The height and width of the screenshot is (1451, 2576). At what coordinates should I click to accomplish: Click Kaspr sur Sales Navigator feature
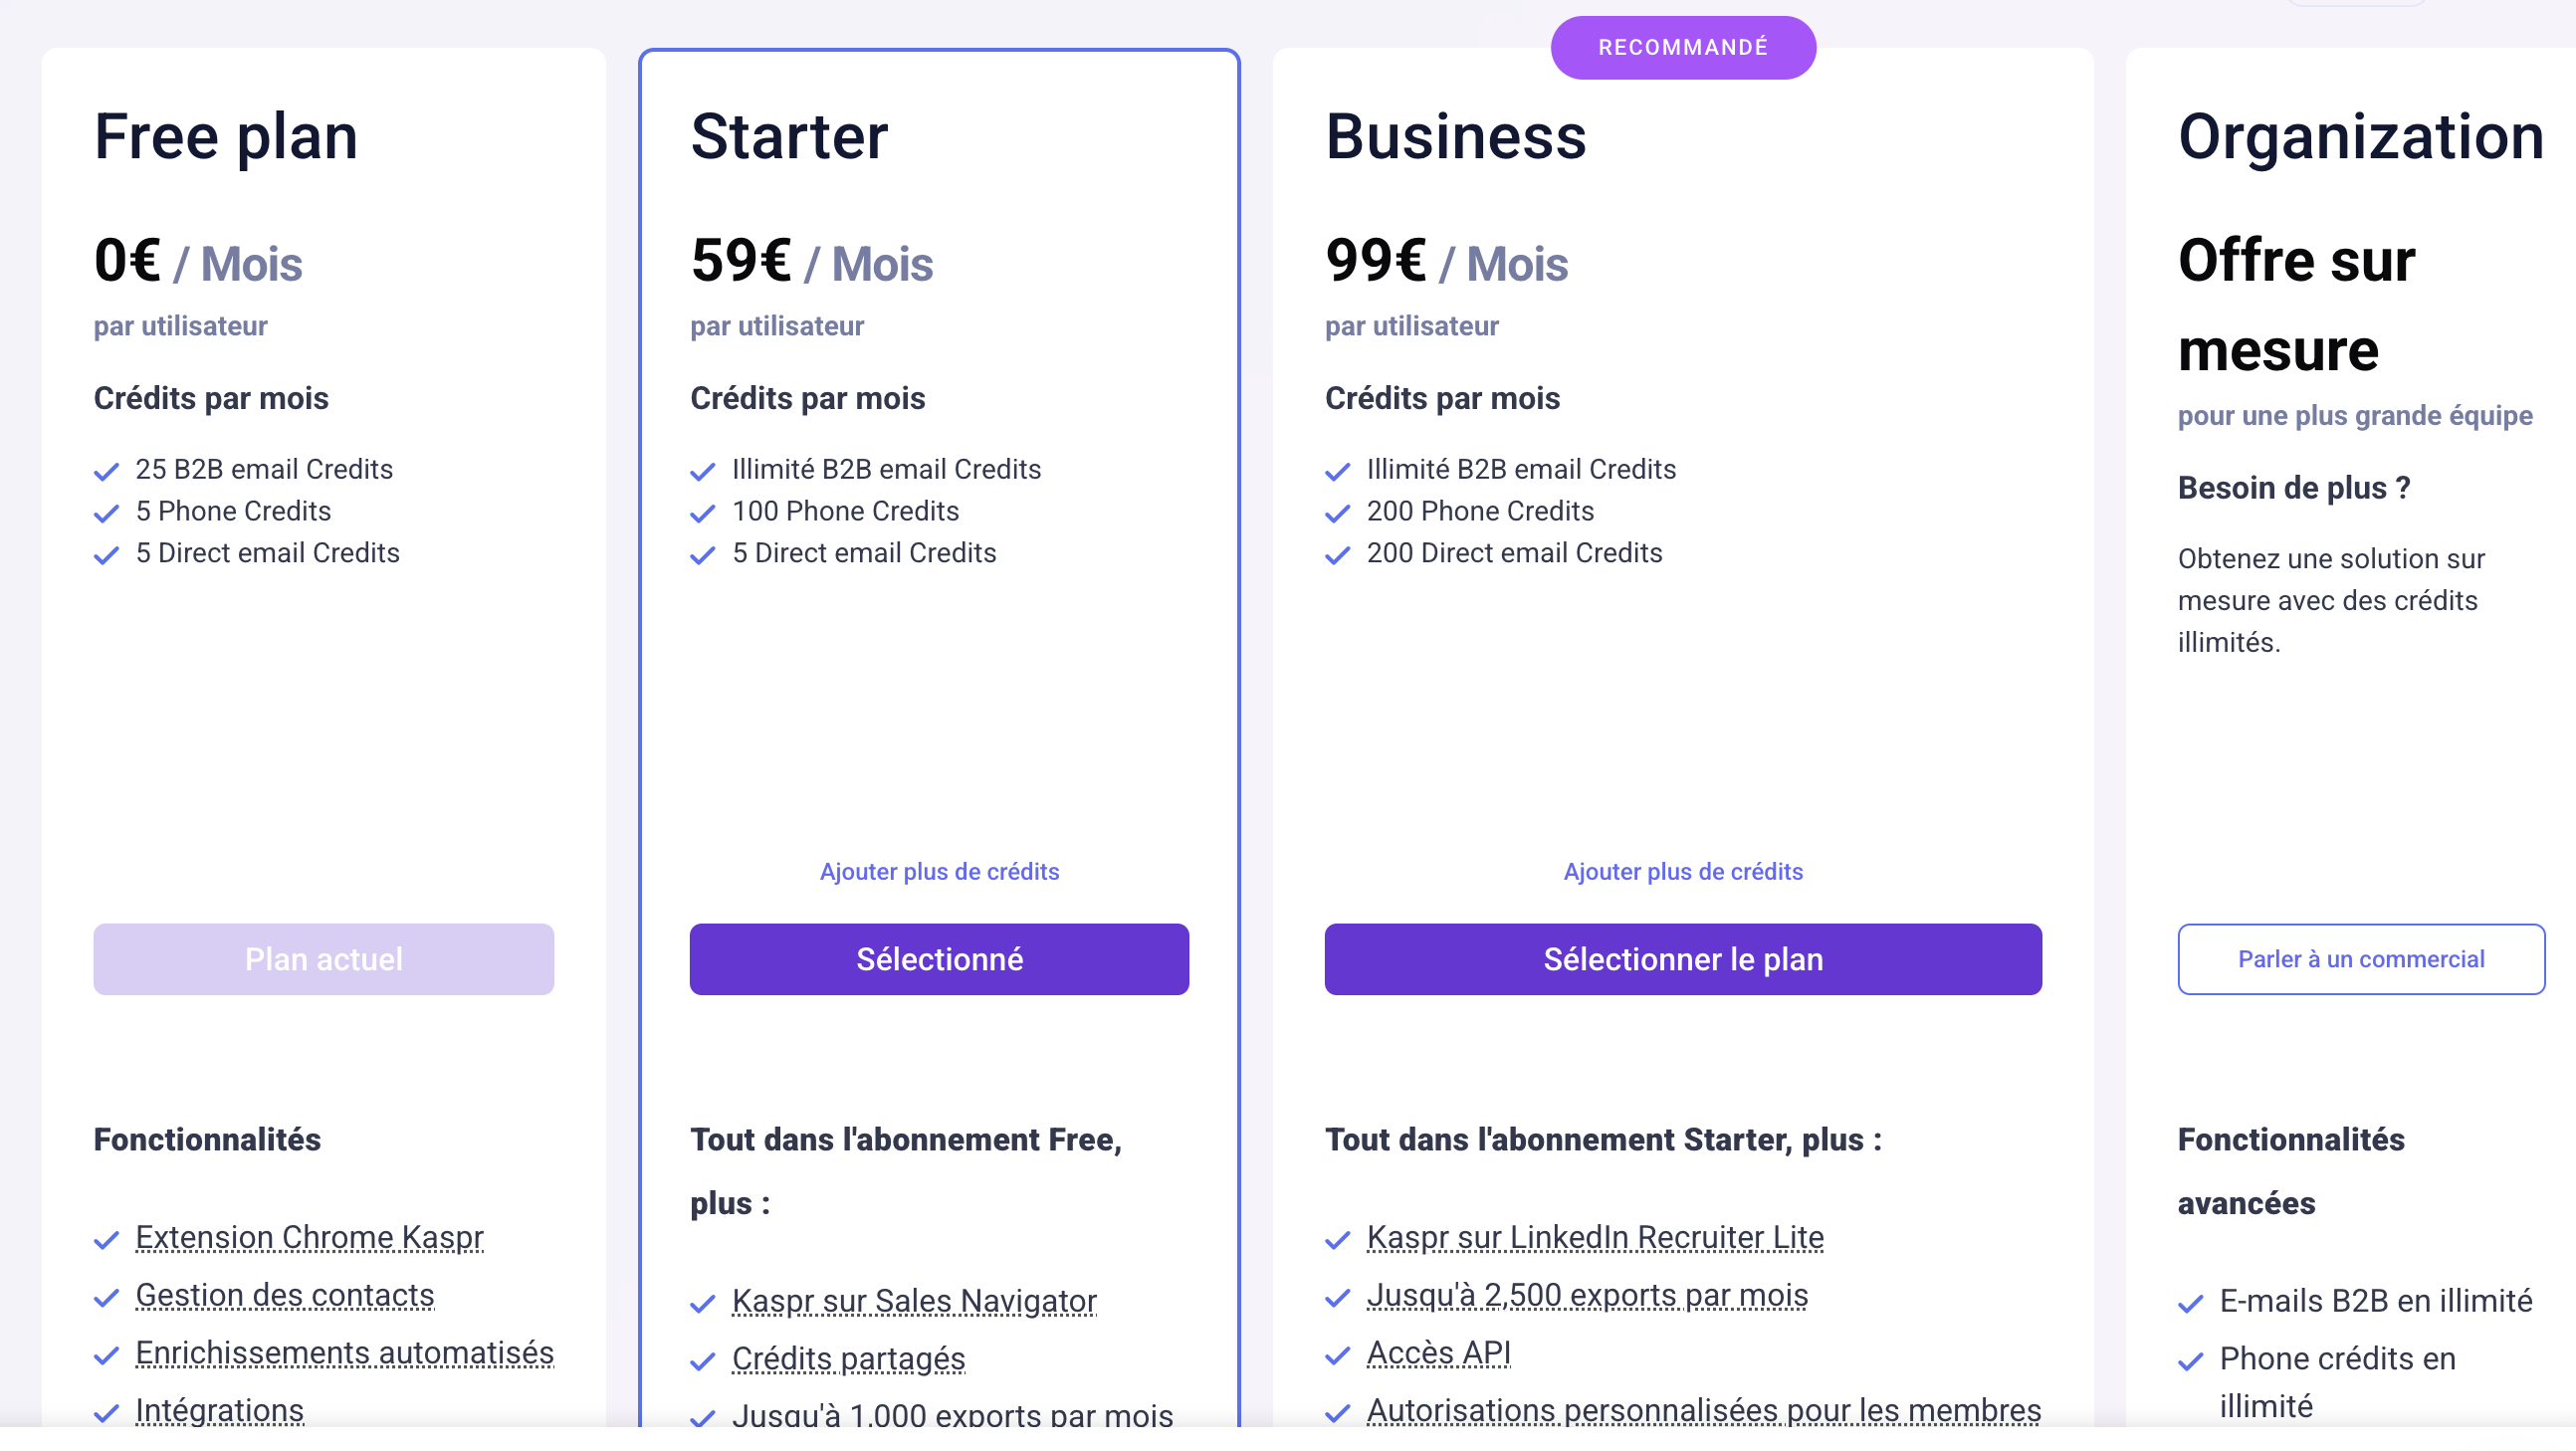tap(914, 1302)
